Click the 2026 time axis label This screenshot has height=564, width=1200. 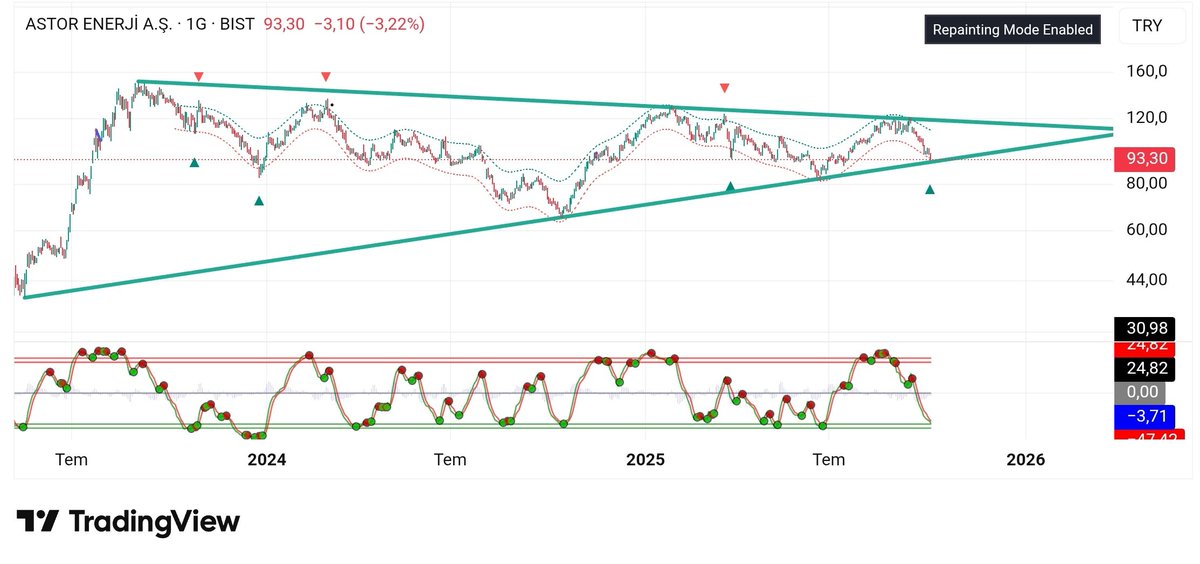[x=1026, y=459]
